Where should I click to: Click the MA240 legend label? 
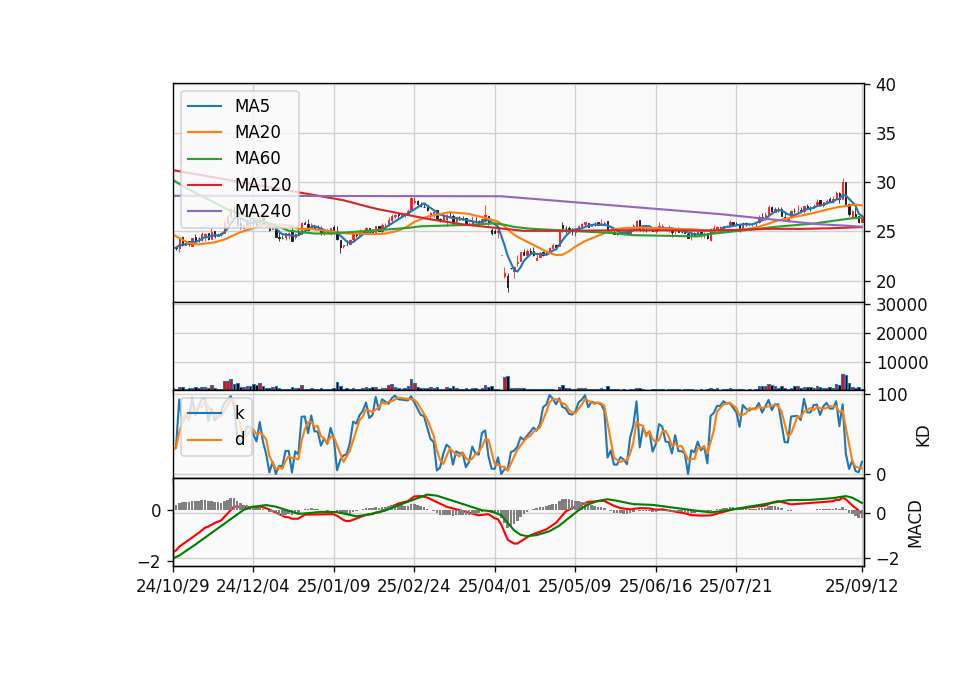(263, 211)
